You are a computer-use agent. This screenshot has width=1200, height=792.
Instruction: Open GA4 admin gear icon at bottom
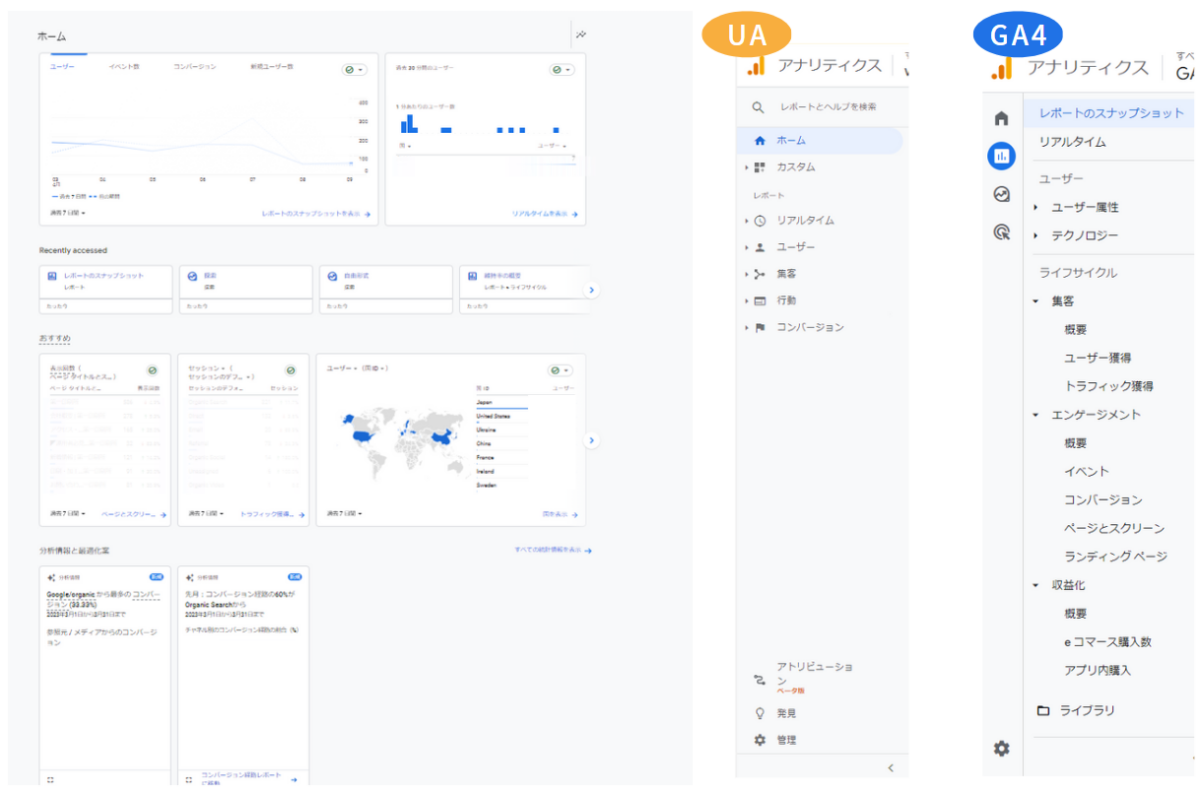(x=1001, y=748)
